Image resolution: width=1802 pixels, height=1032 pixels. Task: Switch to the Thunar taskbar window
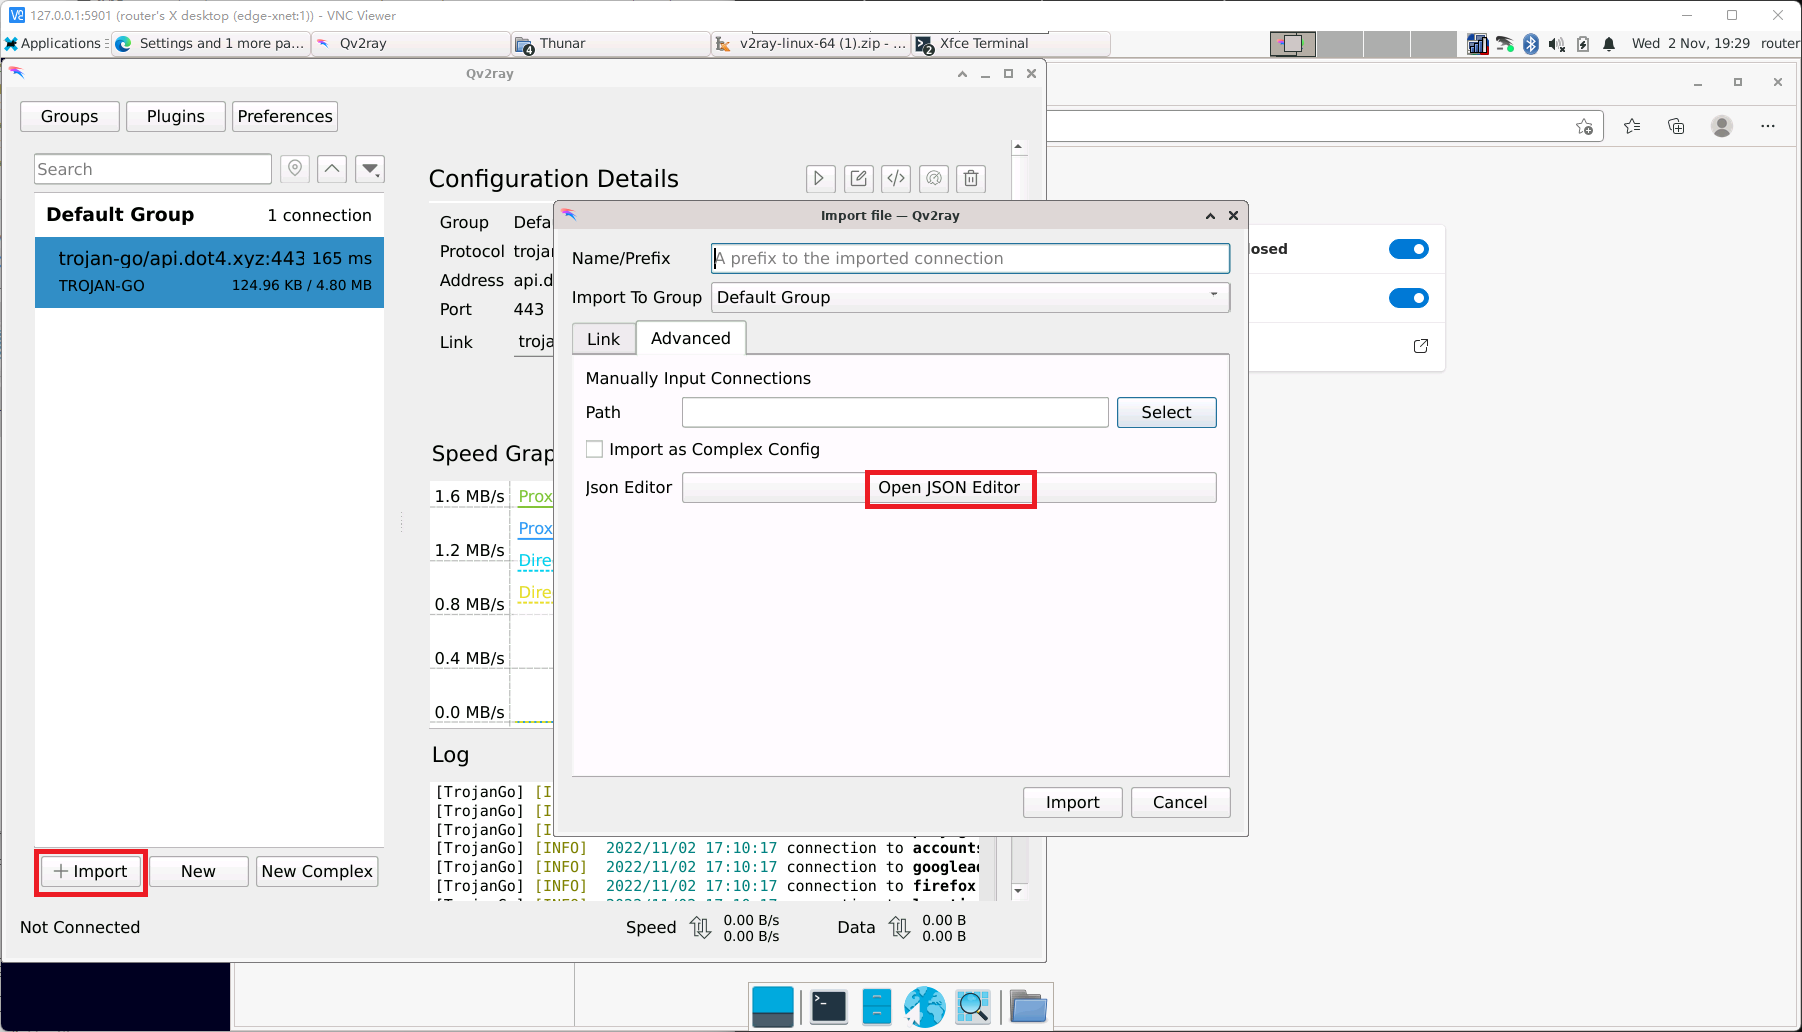(610, 43)
